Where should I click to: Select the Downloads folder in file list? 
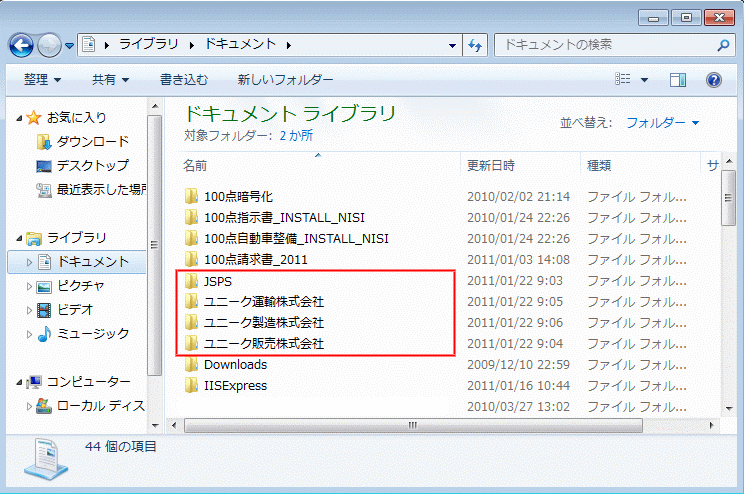tap(235, 364)
